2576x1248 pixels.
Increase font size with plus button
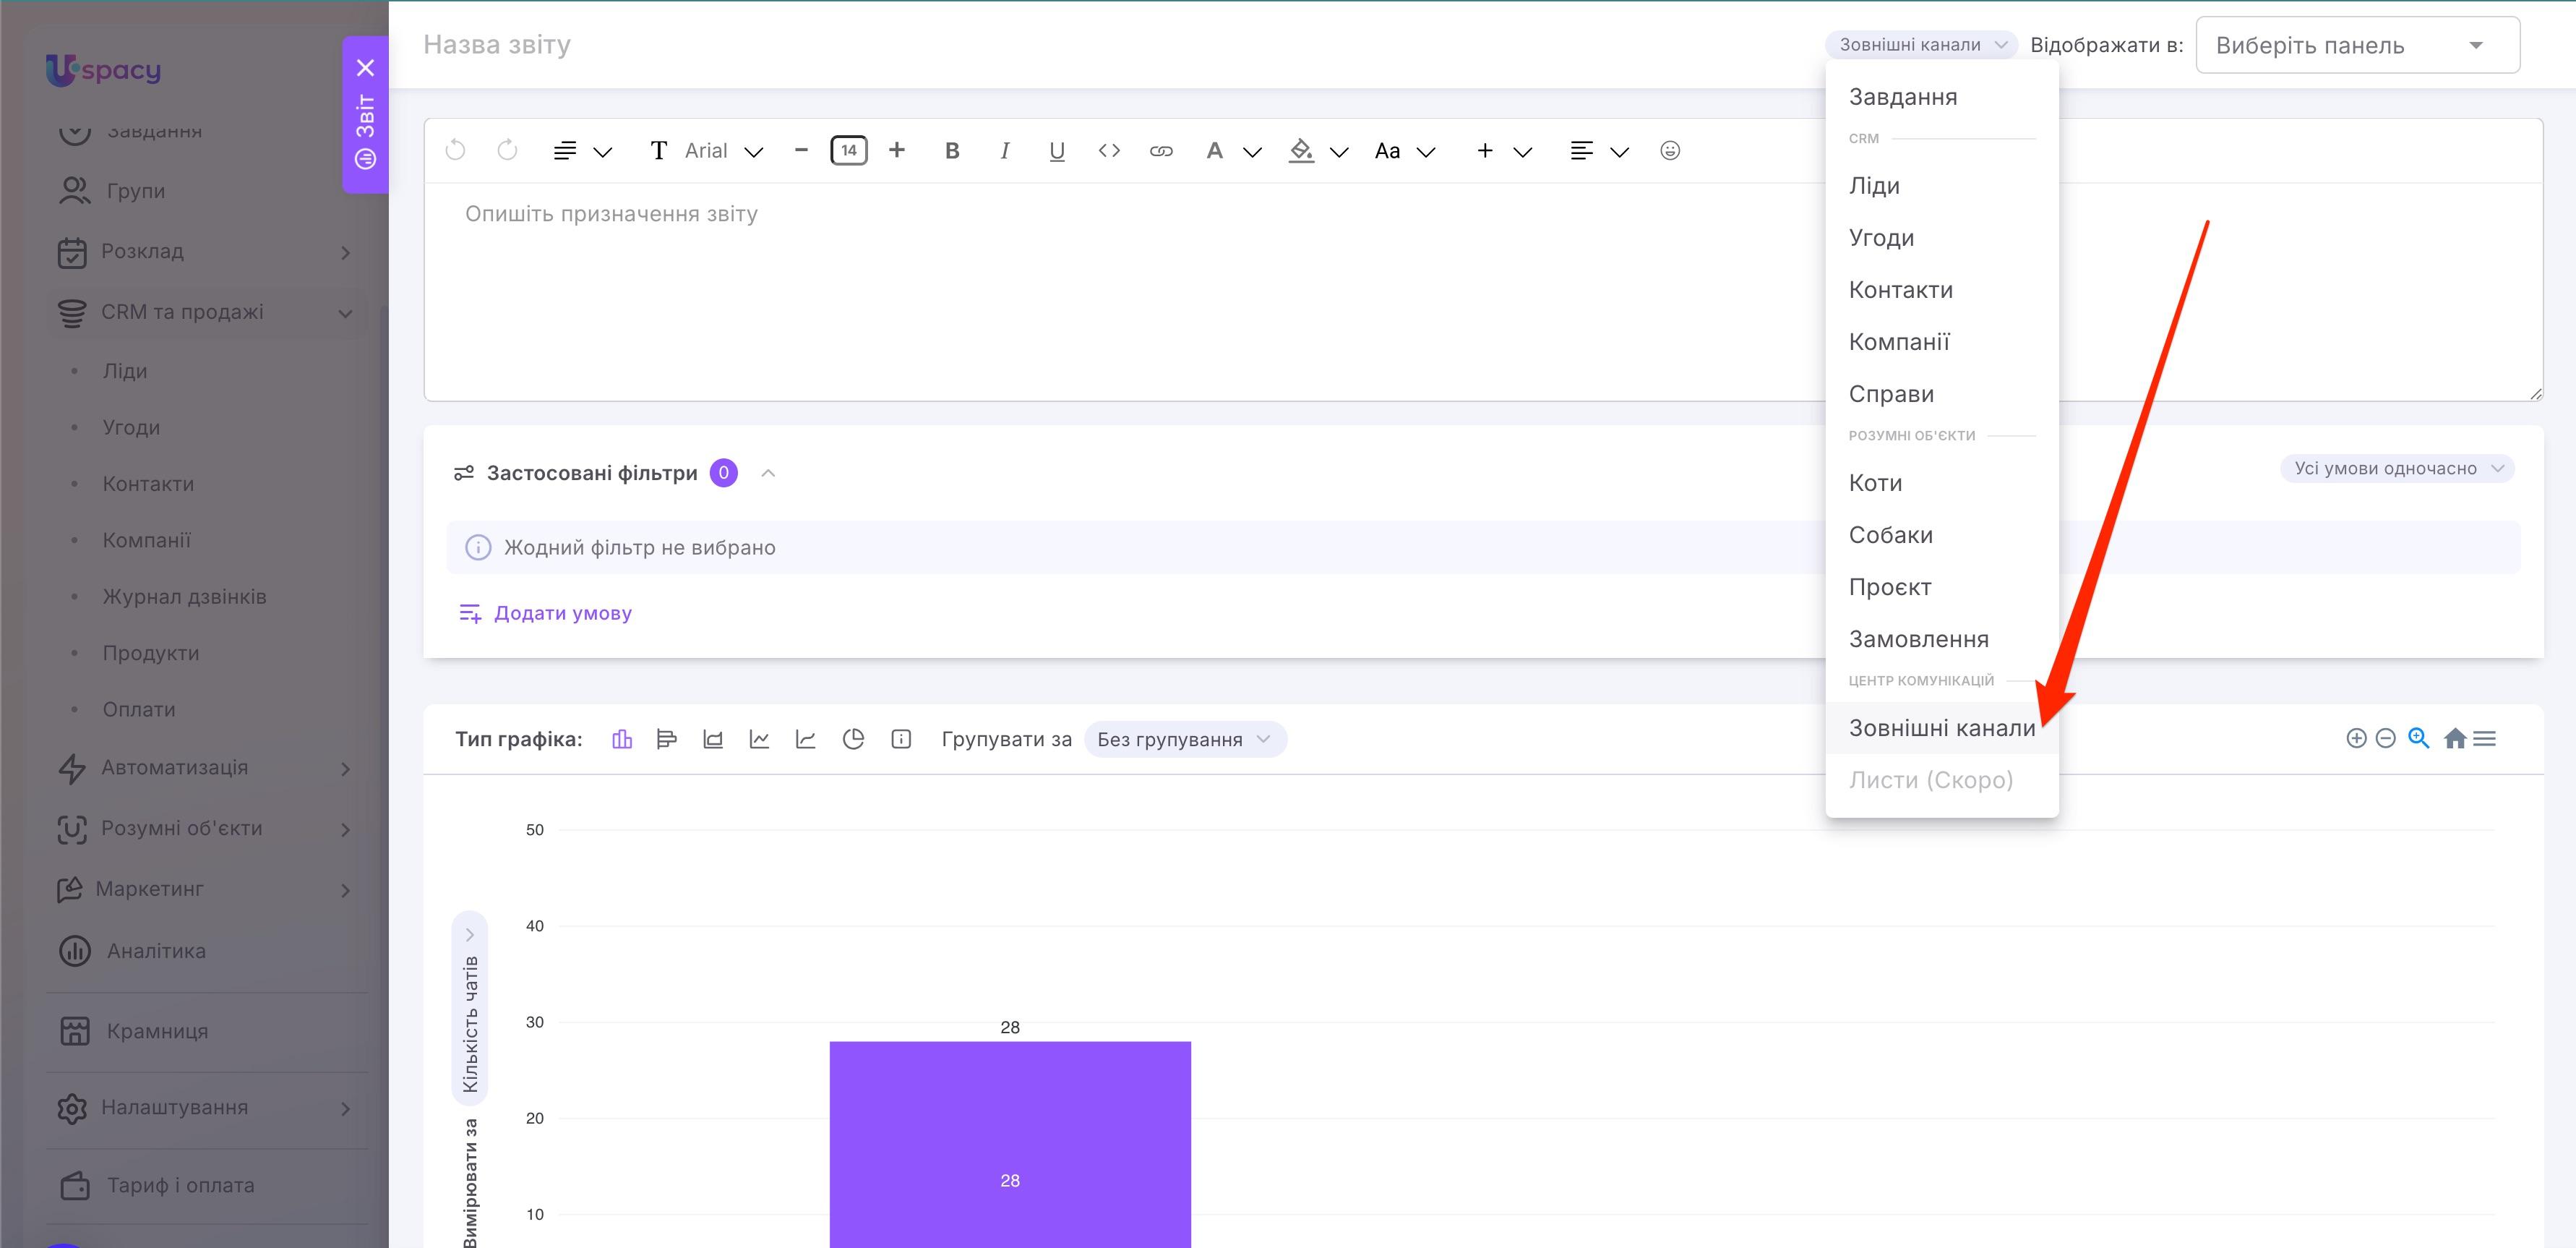897,150
